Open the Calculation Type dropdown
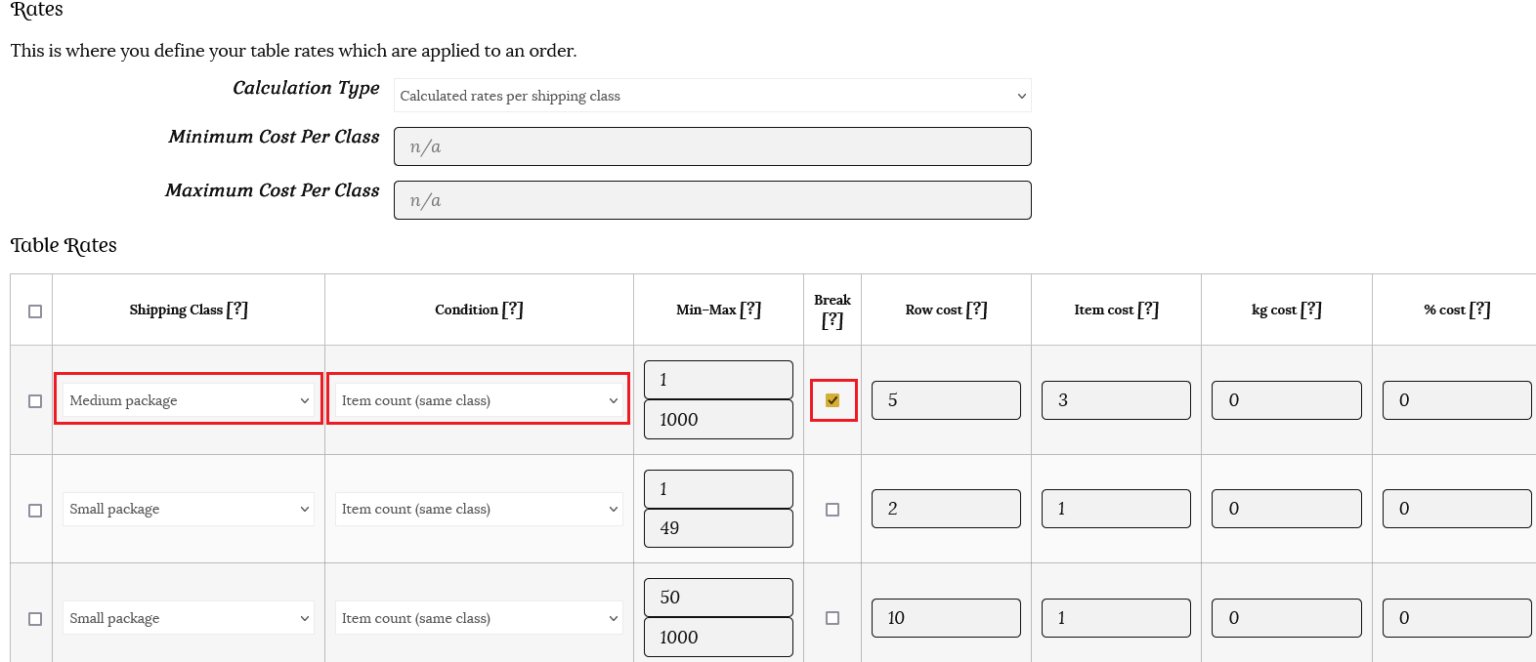Image resolution: width=1536 pixels, height=662 pixels. point(712,96)
